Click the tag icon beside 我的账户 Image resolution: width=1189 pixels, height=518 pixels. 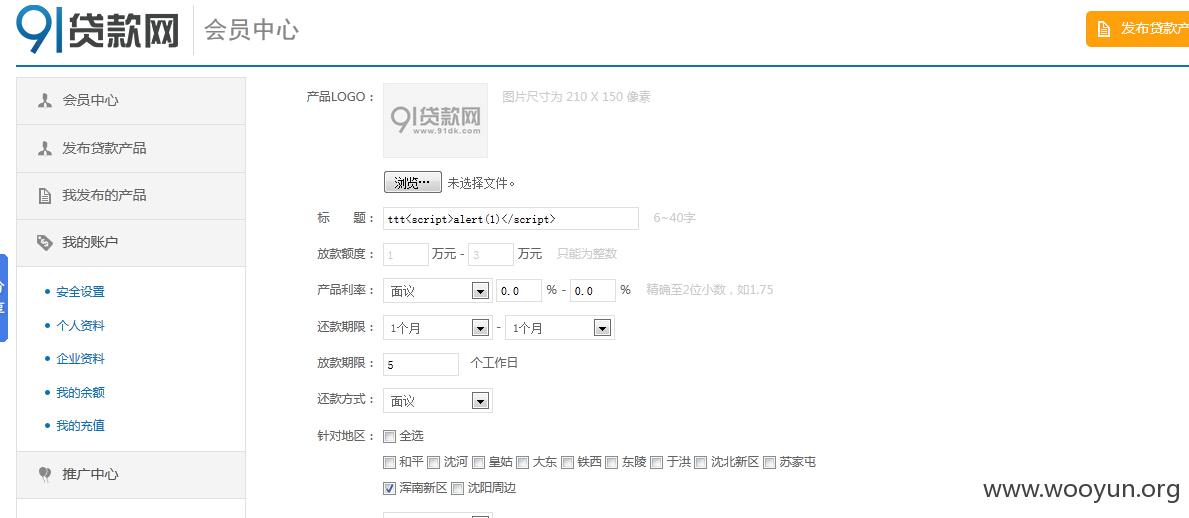tap(45, 243)
